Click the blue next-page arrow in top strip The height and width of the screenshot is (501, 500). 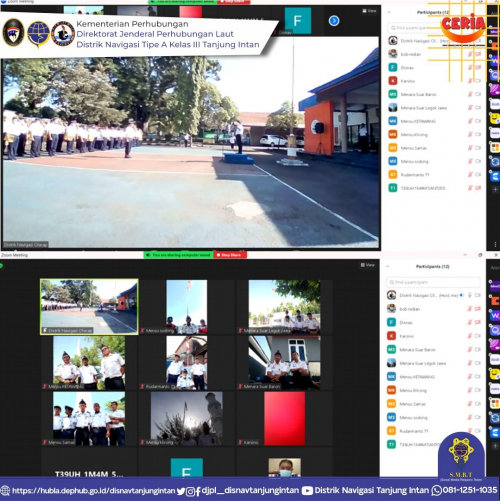pyautogui.click(x=334, y=21)
